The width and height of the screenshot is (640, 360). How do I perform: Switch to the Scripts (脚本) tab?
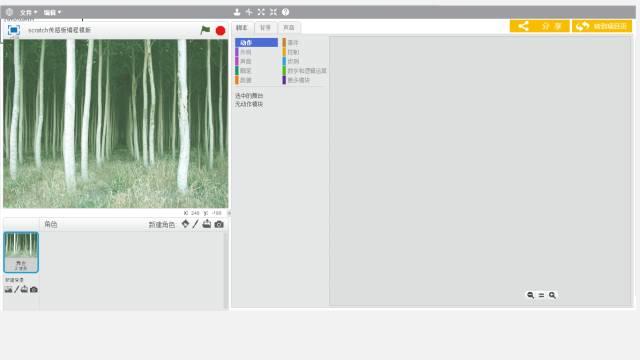pos(242,27)
